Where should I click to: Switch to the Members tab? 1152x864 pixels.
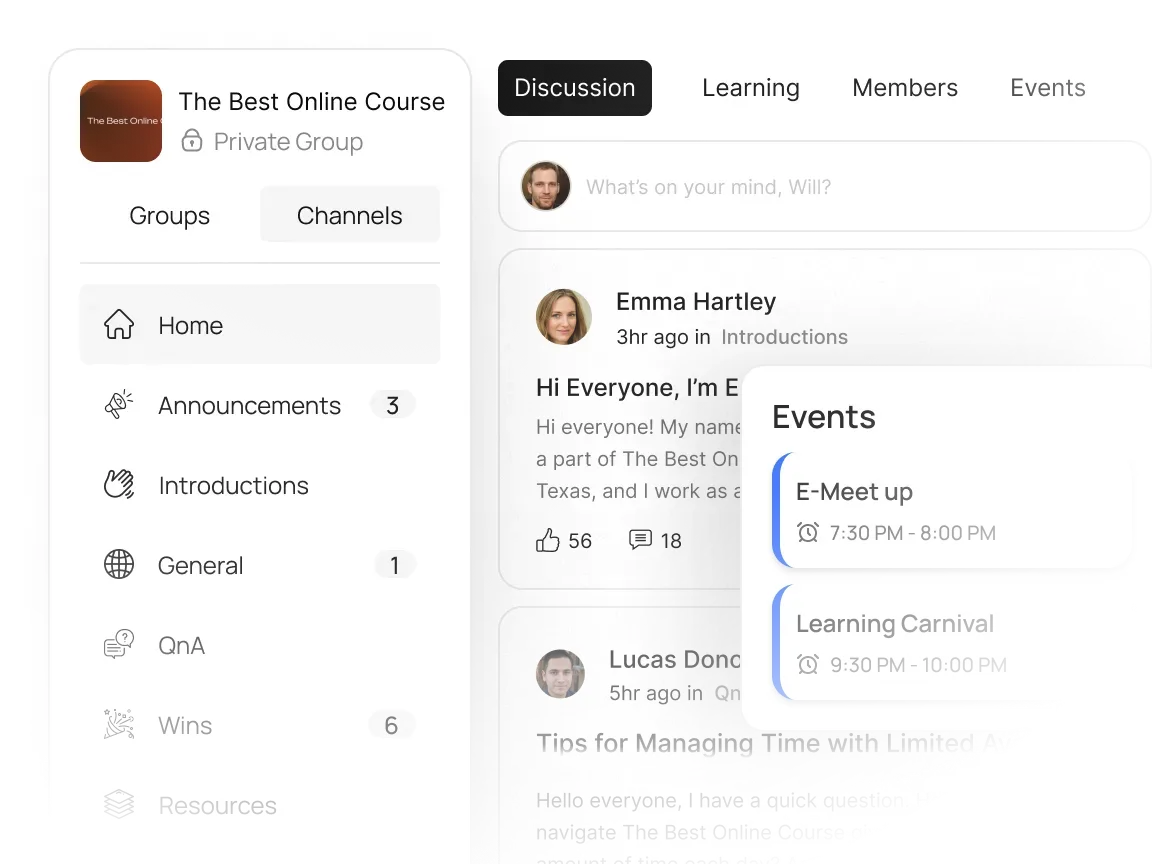[x=905, y=87]
